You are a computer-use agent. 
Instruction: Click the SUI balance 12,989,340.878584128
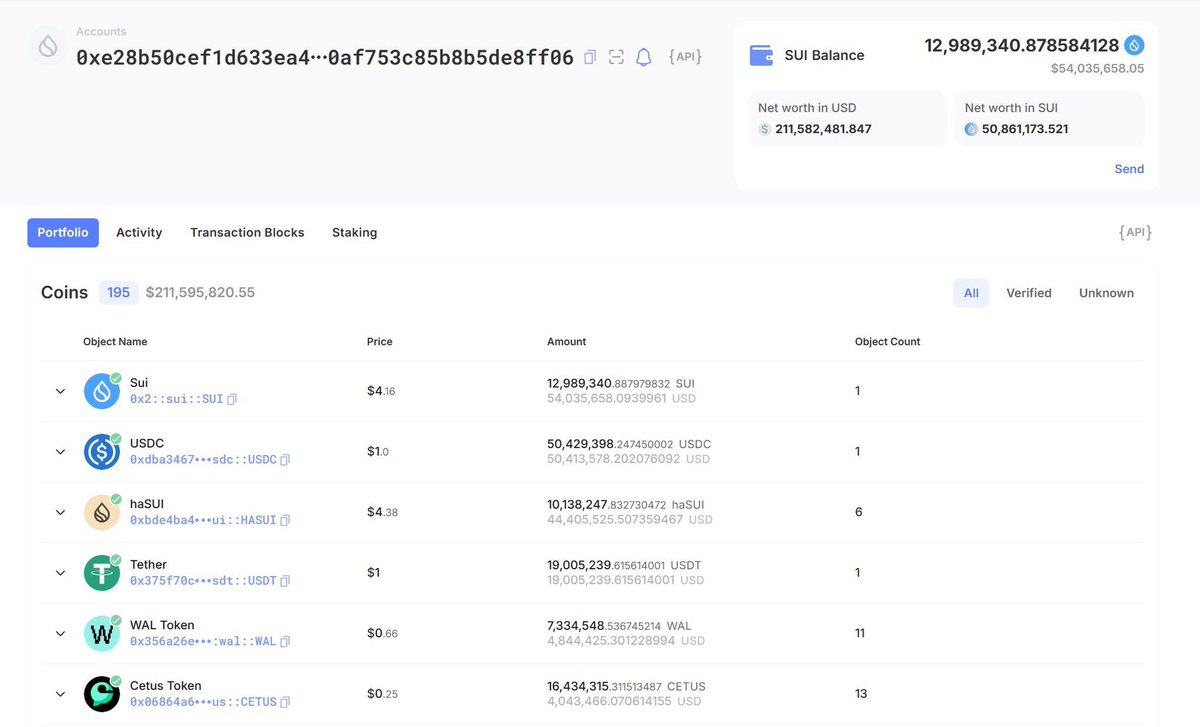pyautogui.click(x=1022, y=45)
